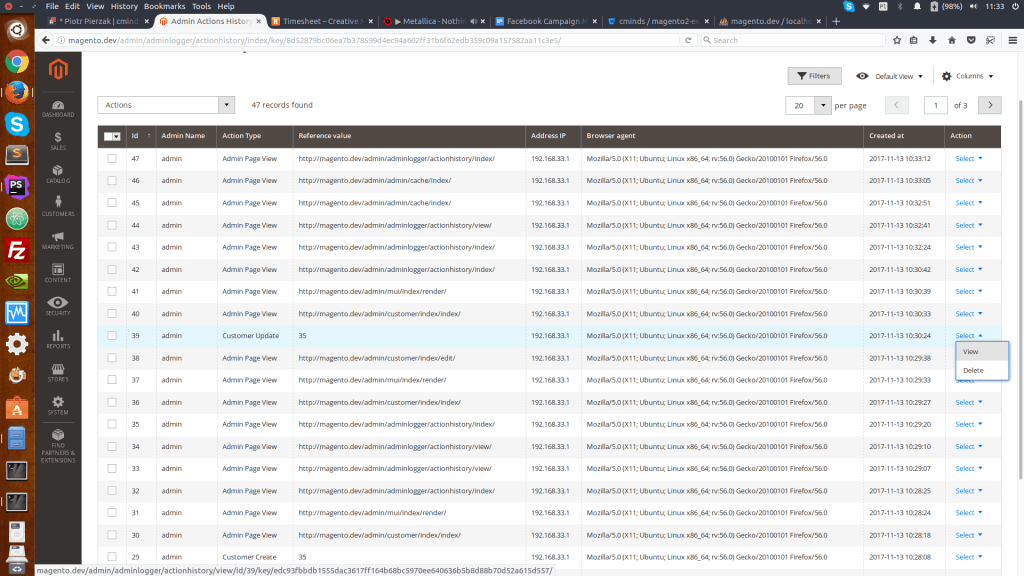Open the Security eye icon
This screenshot has height=576, width=1024.
point(58,305)
